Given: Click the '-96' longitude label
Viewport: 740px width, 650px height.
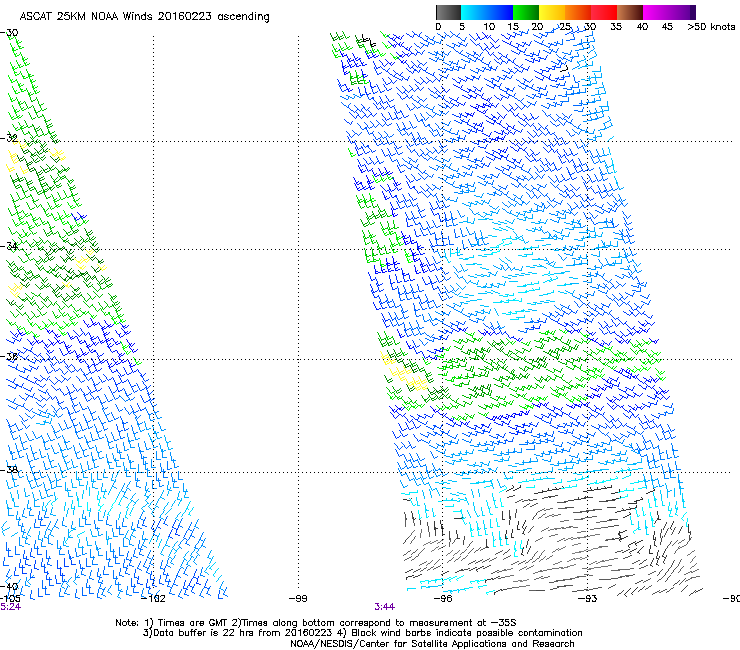Looking at the screenshot, I should [x=443, y=599].
